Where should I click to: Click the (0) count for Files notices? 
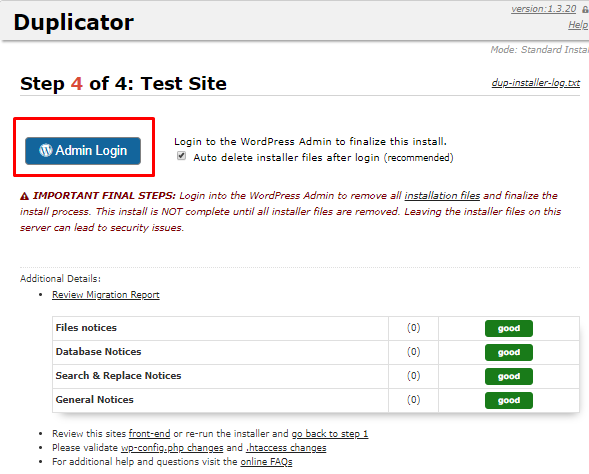pos(413,328)
